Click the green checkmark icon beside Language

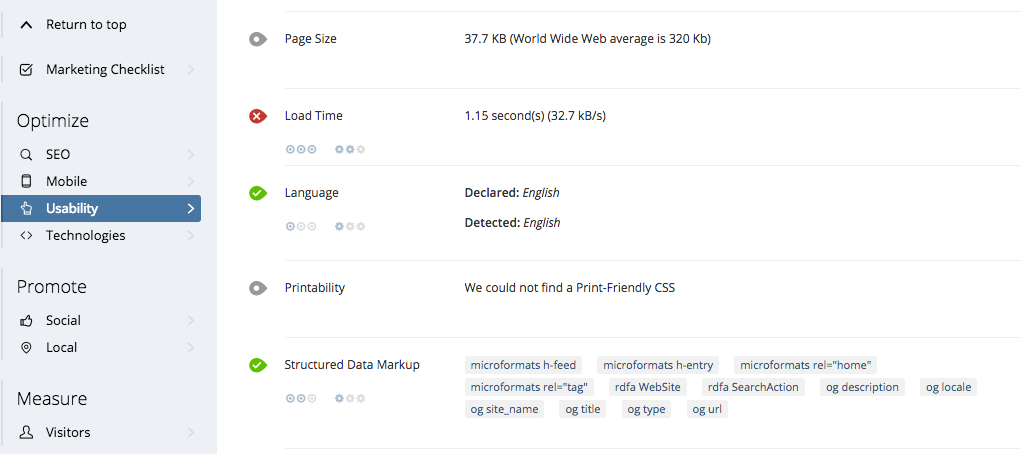[x=258, y=193]
